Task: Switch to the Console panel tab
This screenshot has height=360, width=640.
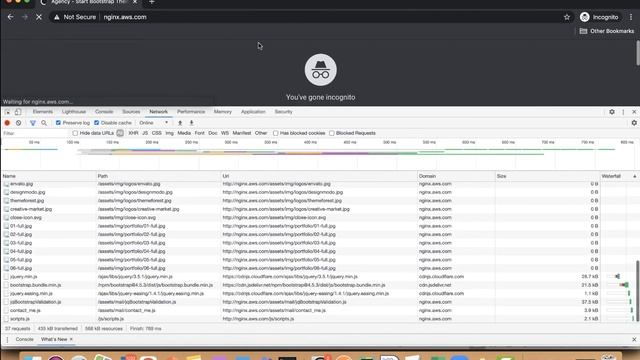Action: click(104, 112)
